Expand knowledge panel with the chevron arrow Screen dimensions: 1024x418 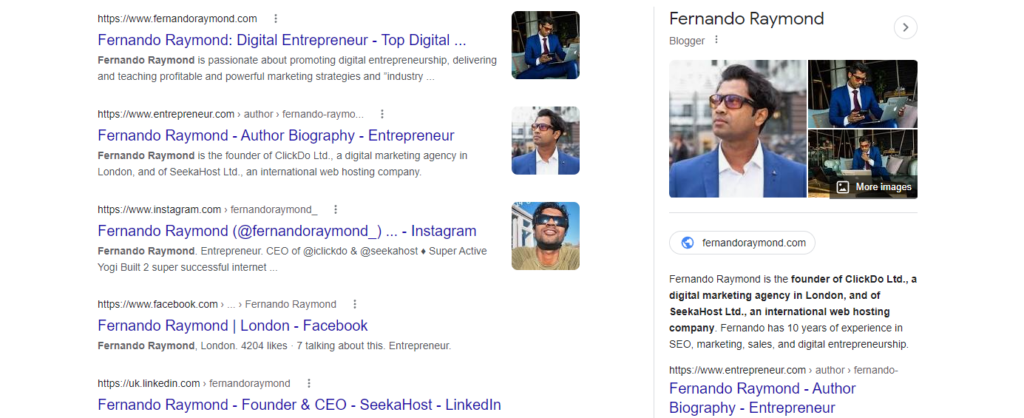904,27
